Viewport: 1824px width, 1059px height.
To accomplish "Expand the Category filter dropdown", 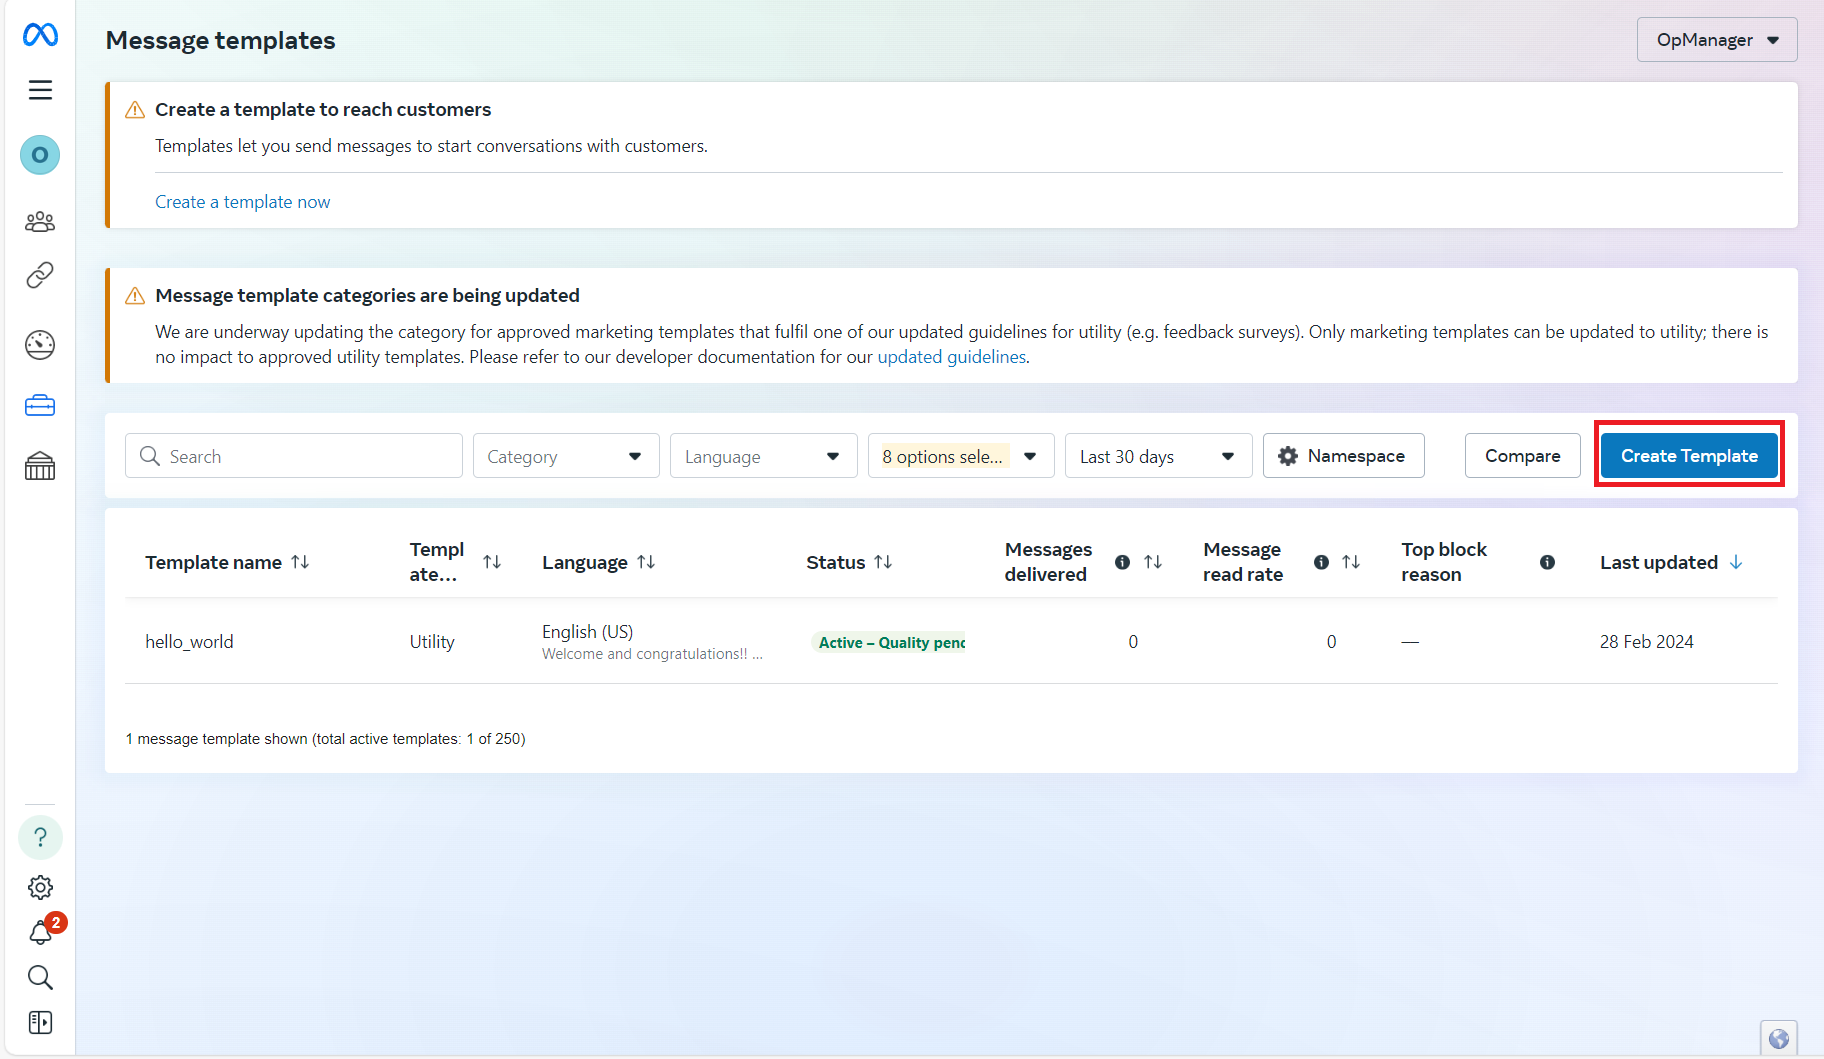I will coord(565,456).
